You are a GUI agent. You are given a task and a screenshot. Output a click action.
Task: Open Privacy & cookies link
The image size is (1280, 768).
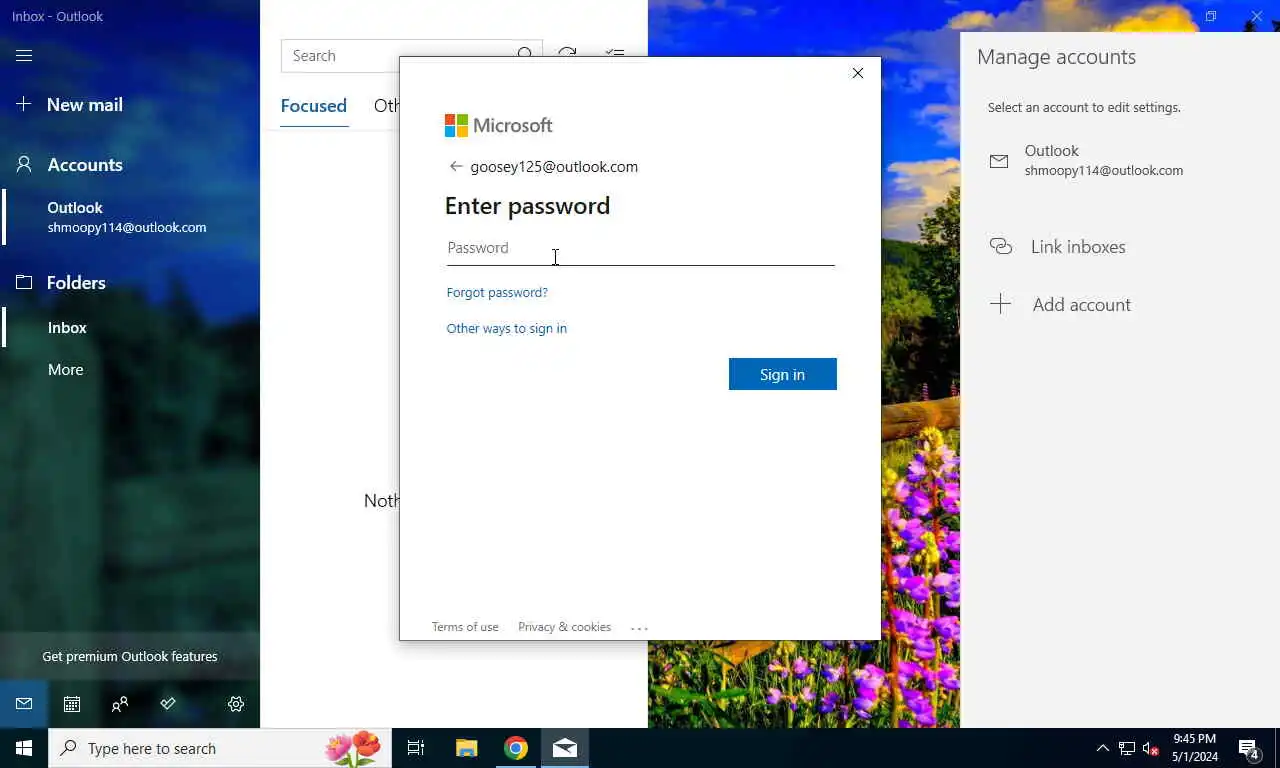[x=564, y=627]
